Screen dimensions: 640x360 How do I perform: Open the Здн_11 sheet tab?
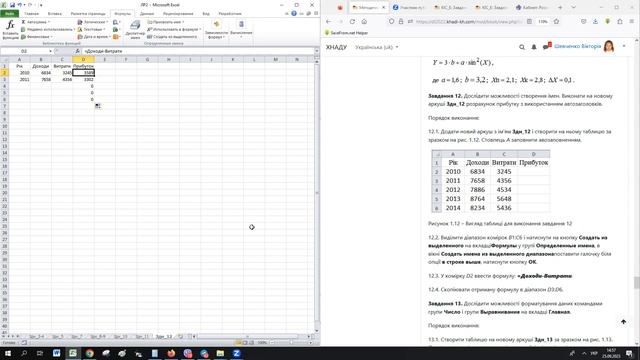pyautogui.click(x=142, y=337)
